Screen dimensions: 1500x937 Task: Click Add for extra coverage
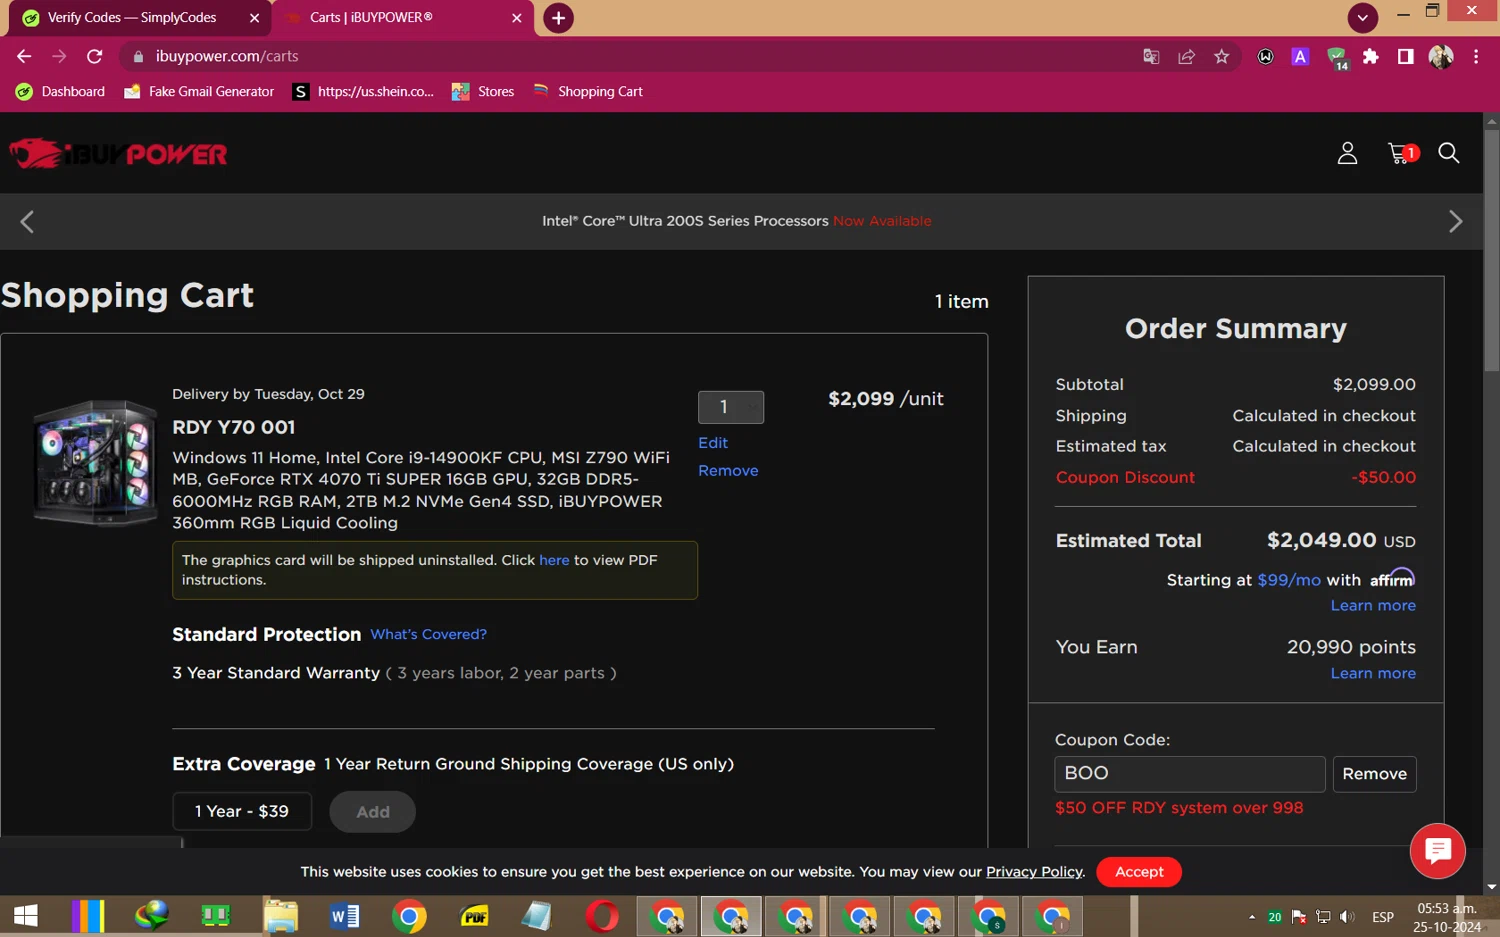pos(373,812)
